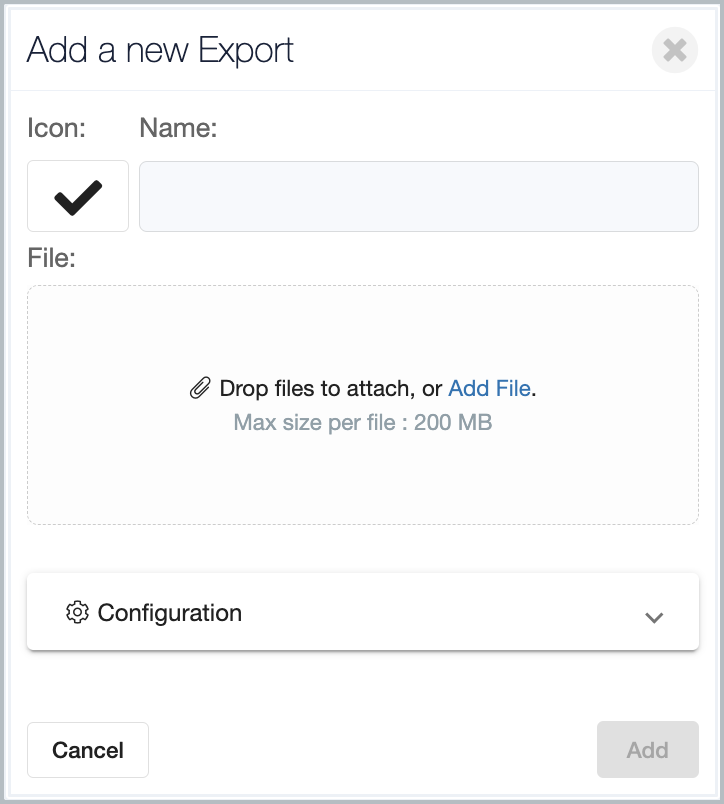
Task: Click the Name: field label
Action: [178, 128]
